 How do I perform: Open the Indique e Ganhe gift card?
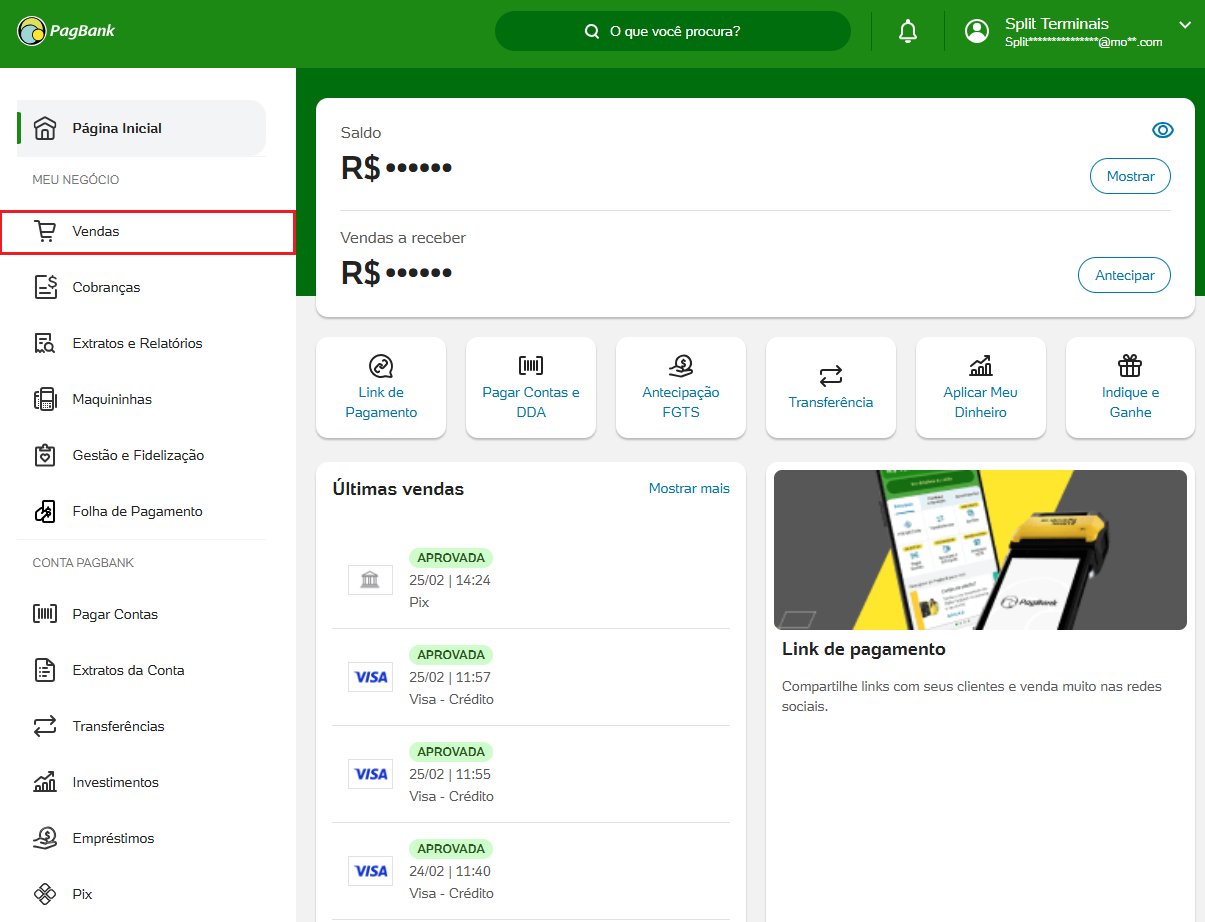[x=1130, y=388]
